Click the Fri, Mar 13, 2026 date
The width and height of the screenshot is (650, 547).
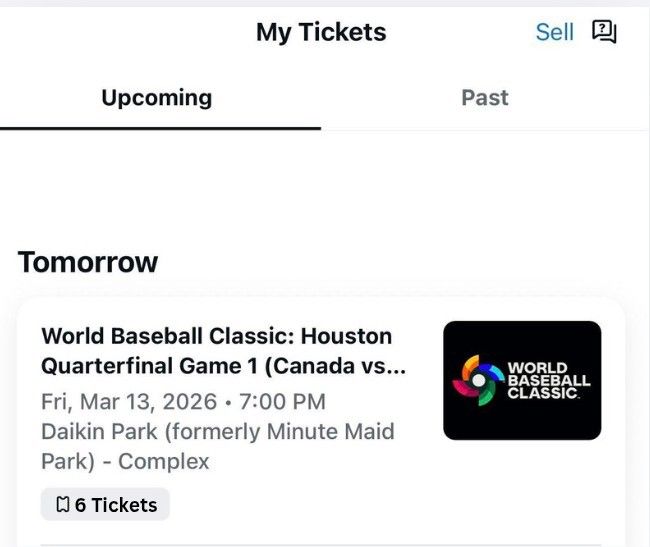click(x=129, y=402)
